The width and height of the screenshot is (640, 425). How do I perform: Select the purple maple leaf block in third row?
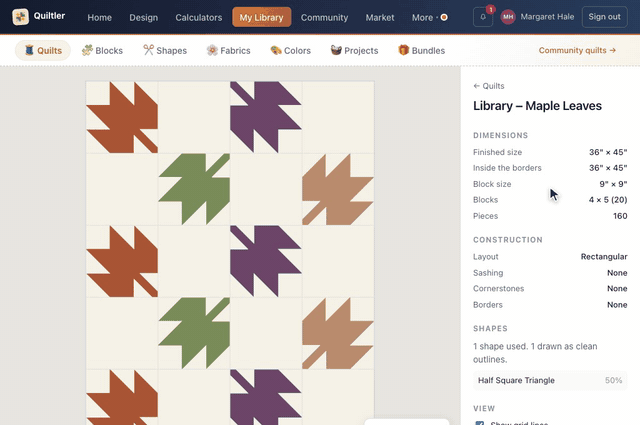tap(266, 261)
